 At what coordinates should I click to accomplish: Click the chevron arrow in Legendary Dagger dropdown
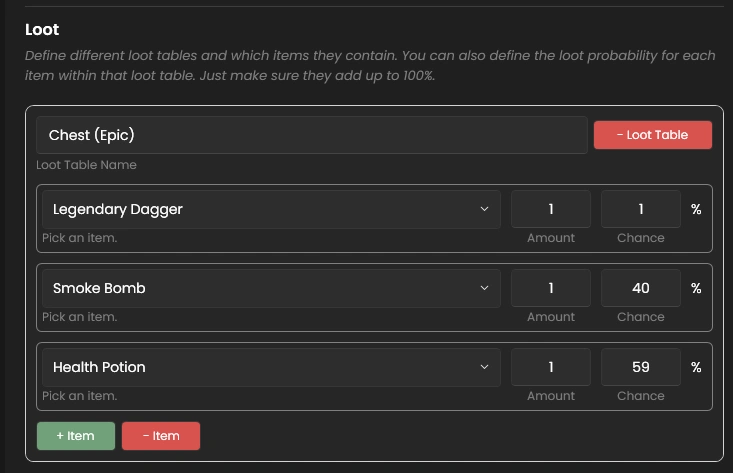coord(484,209)
